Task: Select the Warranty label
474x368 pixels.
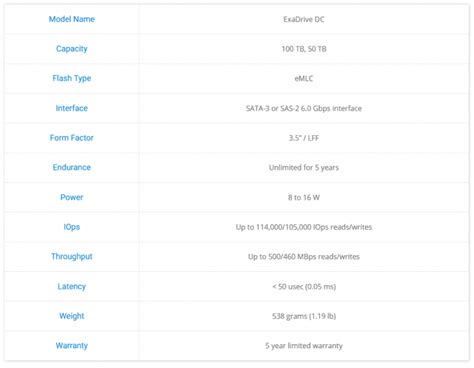Action: coord(72,346)
